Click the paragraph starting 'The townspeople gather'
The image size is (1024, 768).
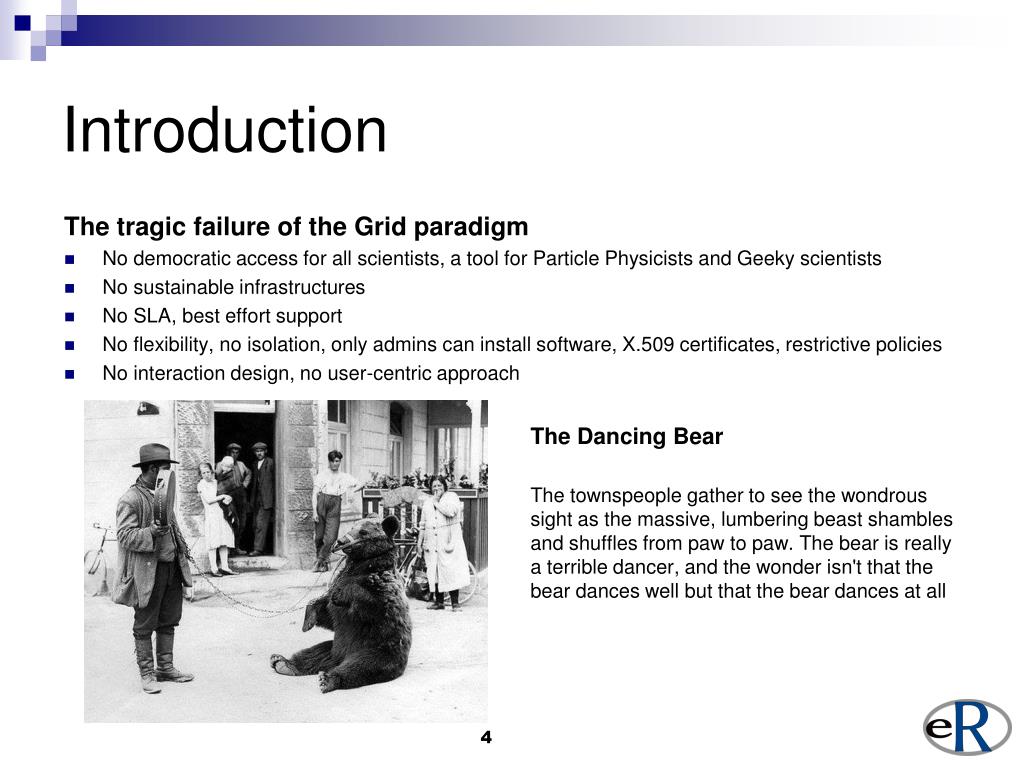coord(741,543)
